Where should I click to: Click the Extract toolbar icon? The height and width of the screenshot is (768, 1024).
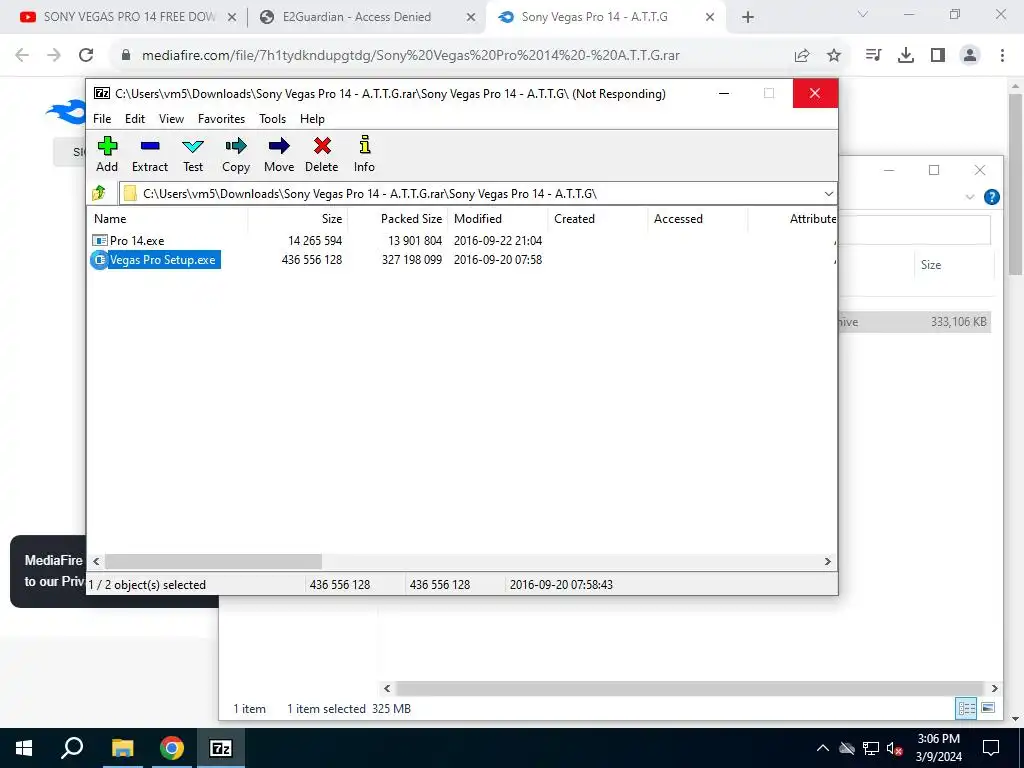[150, 155]
